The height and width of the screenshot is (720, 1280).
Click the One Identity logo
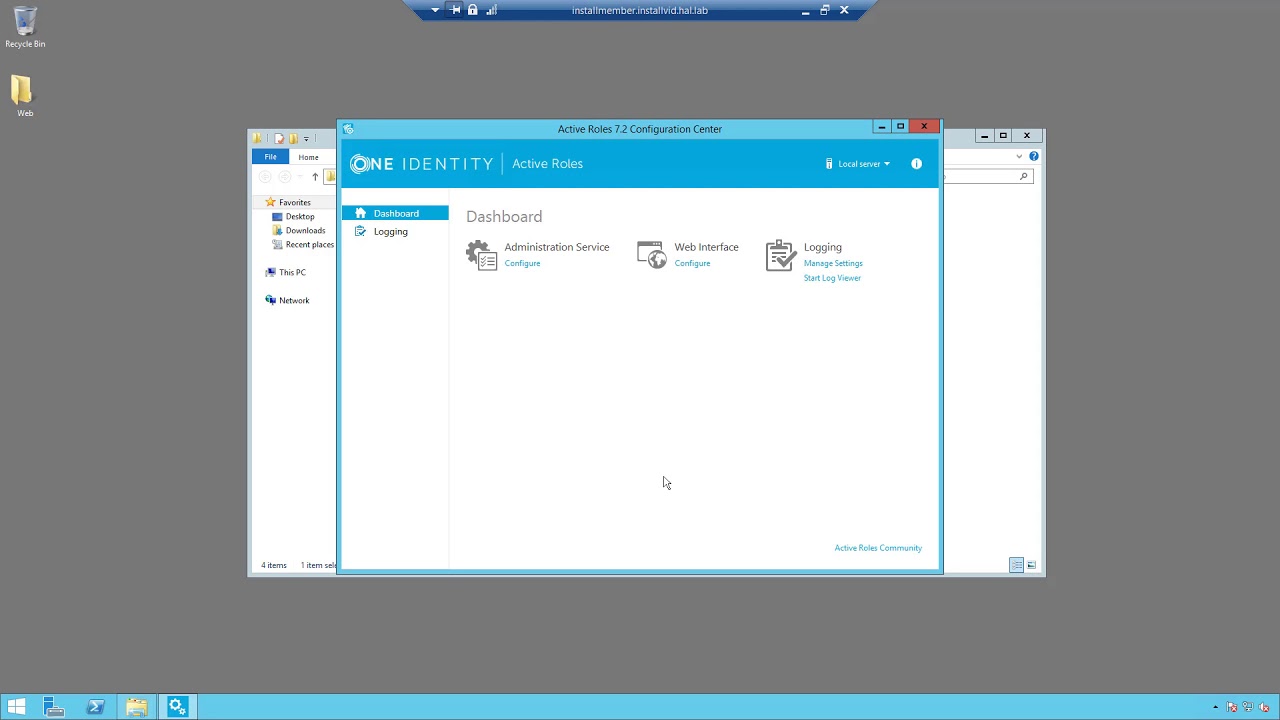pos(421,164)
